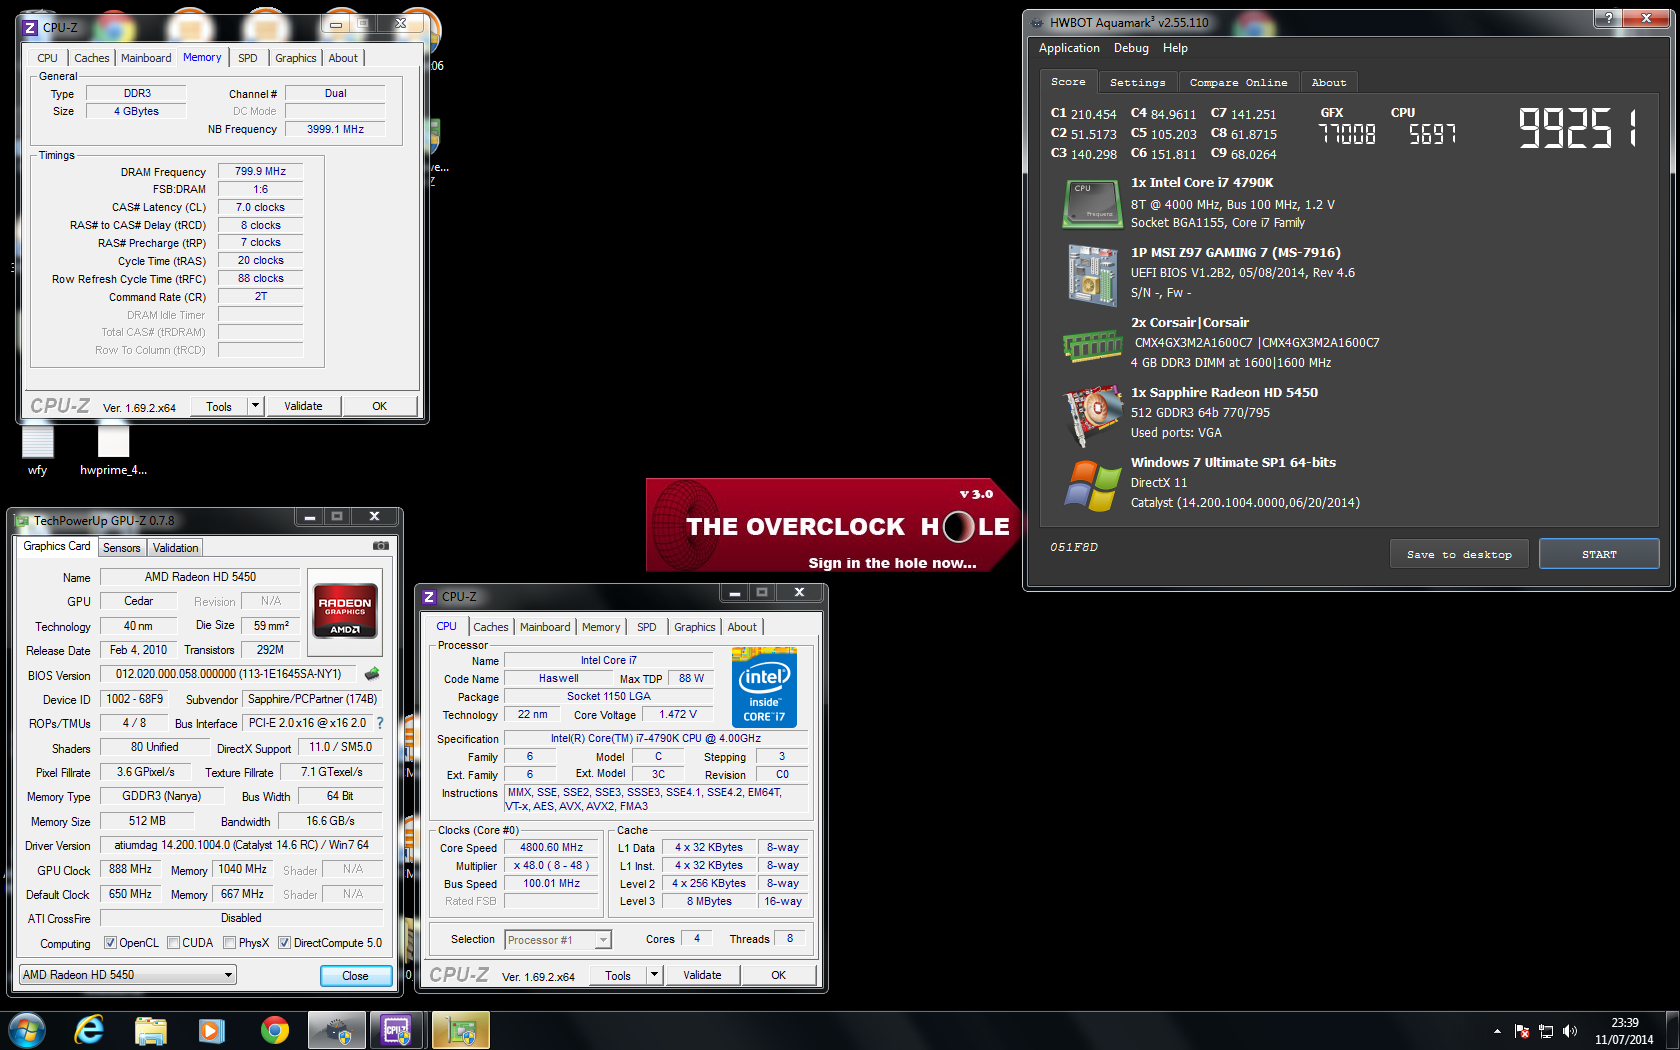Viewport: 1680px width, 1050px height.
Task: Toggle the DirectCompute 5.0 checkbox
Action: point(284,943)
